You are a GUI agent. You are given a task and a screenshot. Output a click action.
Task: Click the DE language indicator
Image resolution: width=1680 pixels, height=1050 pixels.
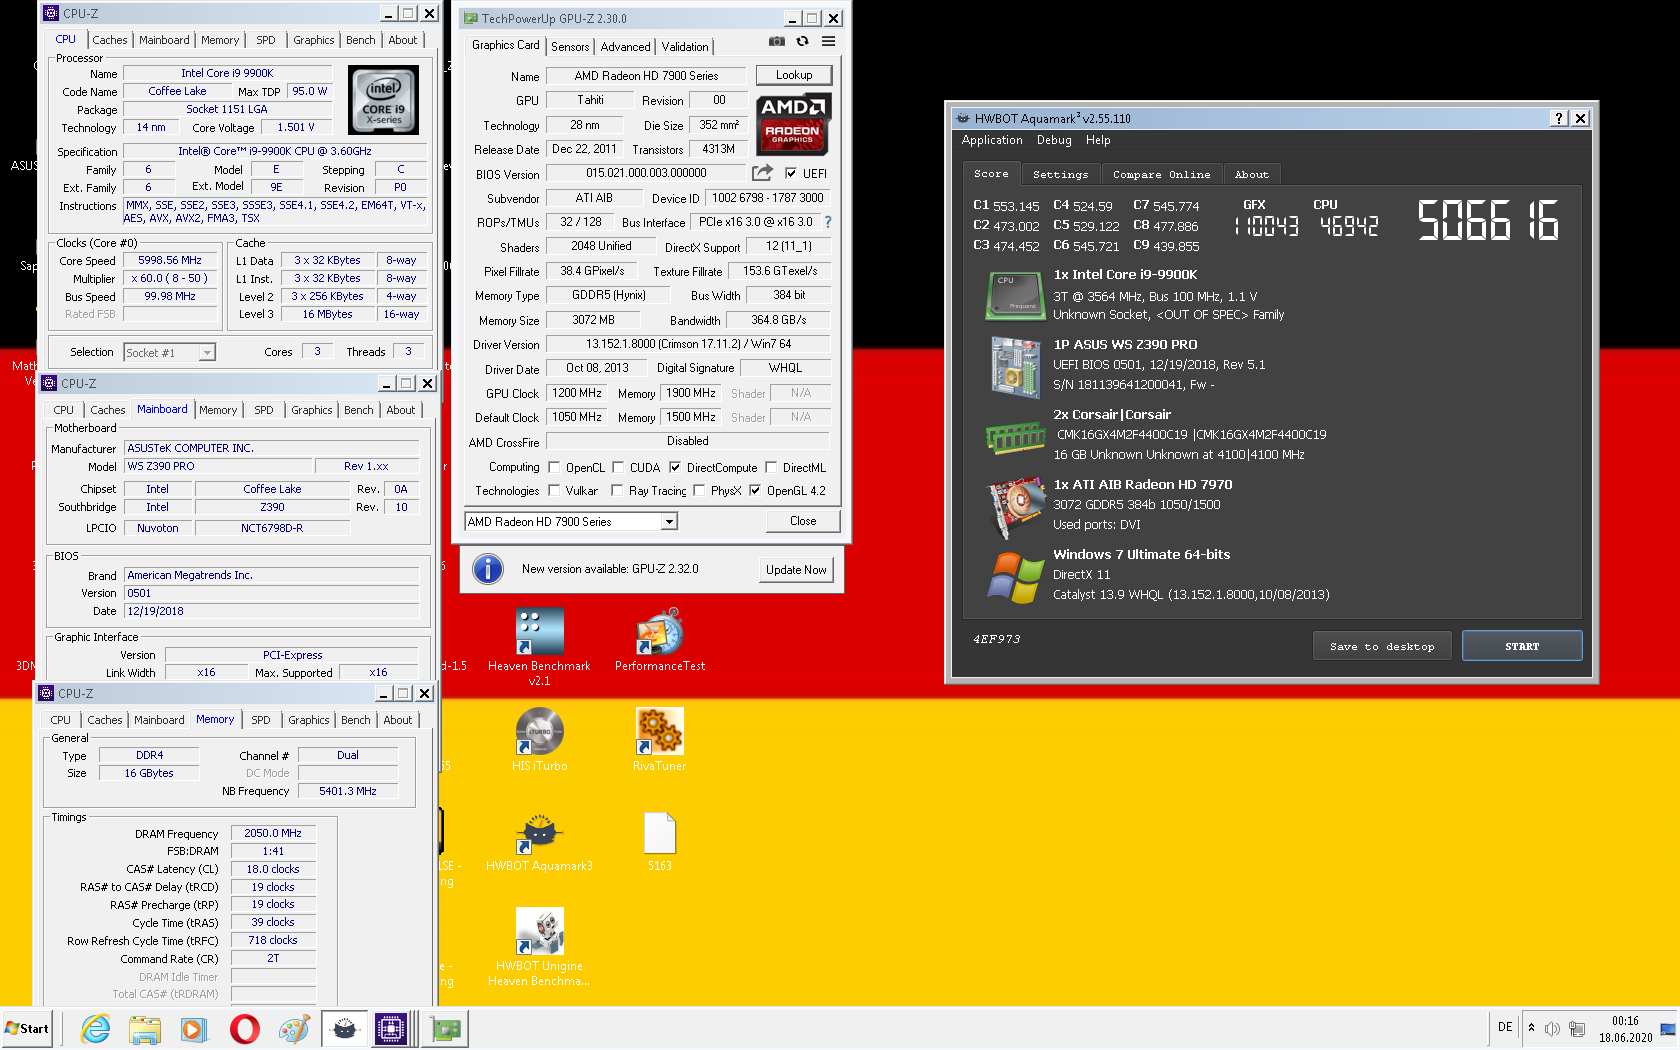point(1505,1028)
